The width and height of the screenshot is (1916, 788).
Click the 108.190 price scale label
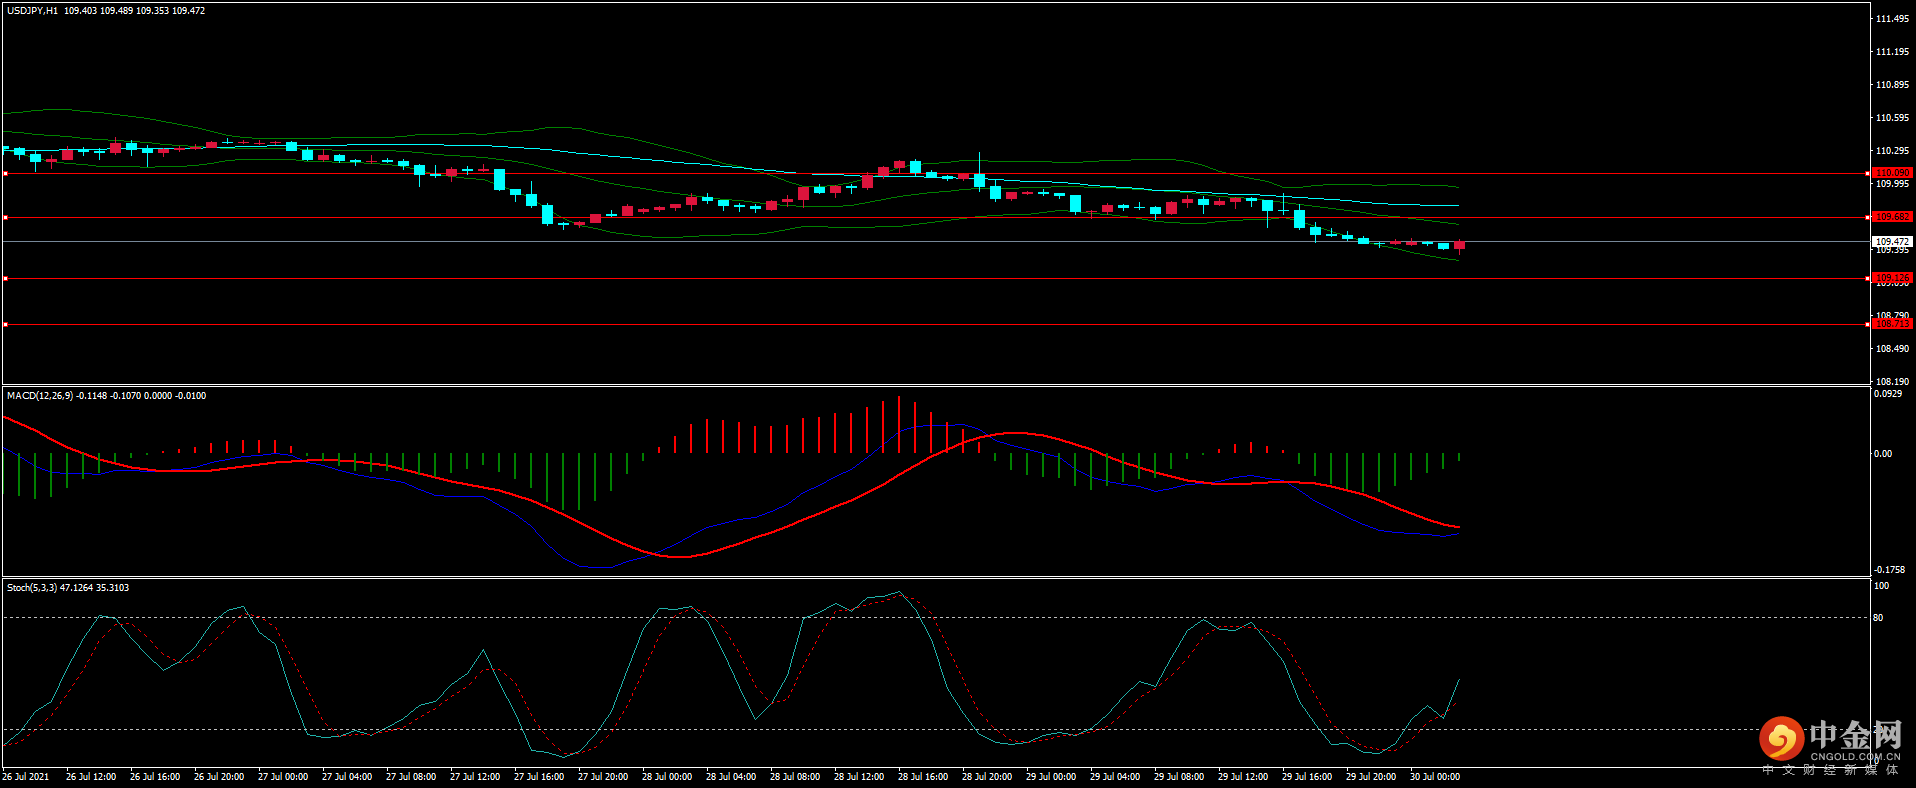point(1892,382)
